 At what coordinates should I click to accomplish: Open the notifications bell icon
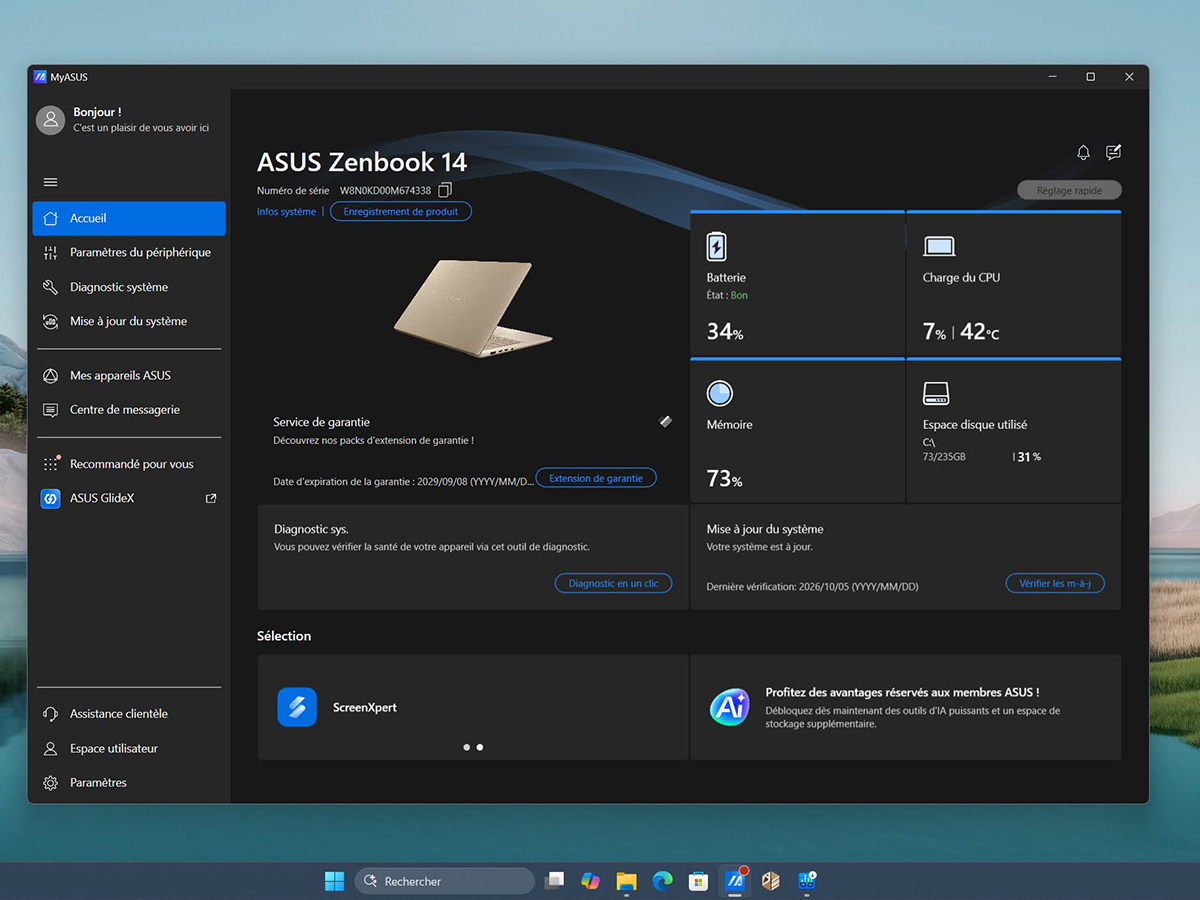point(1083,152)
